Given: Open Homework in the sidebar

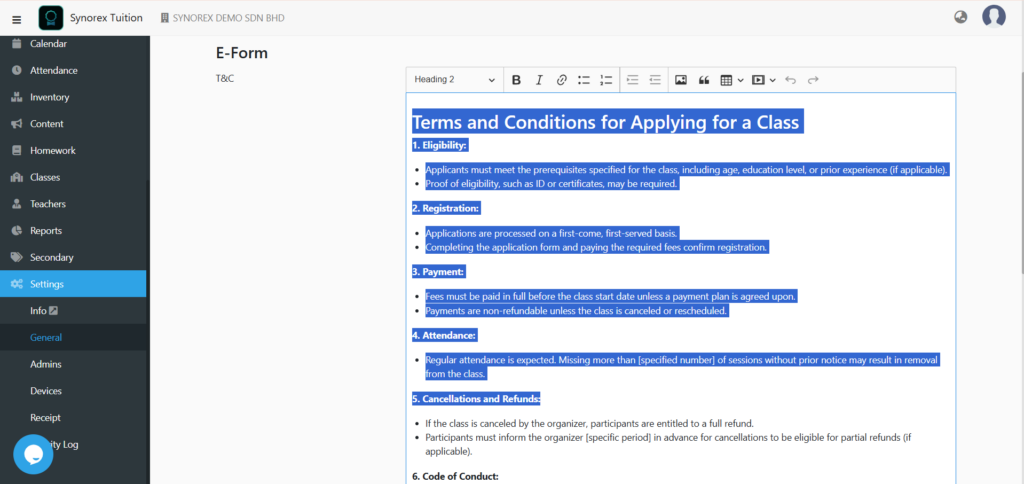Looking at the screenshot, I should click(x=73, y=150).
